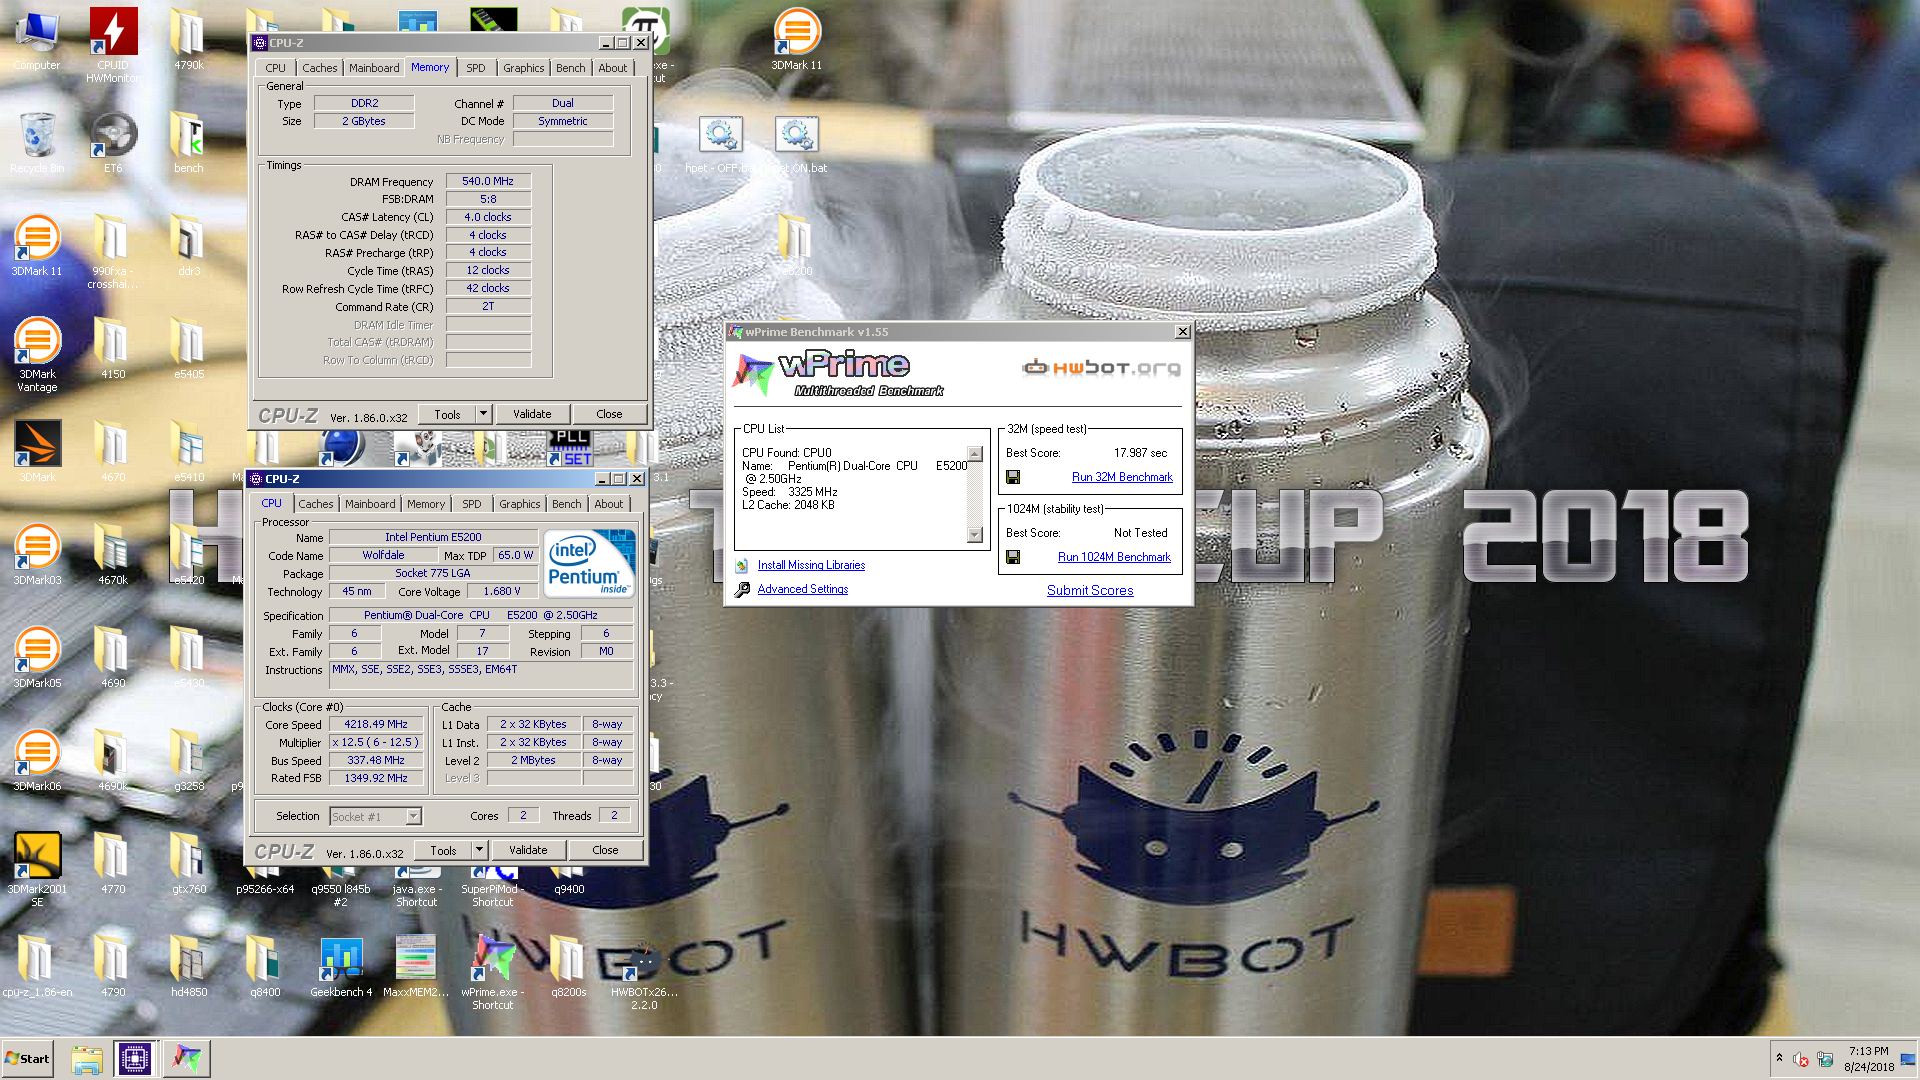Open the ET6 desktop shortcut
Viewport: 1920px width, 1080px height.
113,142
